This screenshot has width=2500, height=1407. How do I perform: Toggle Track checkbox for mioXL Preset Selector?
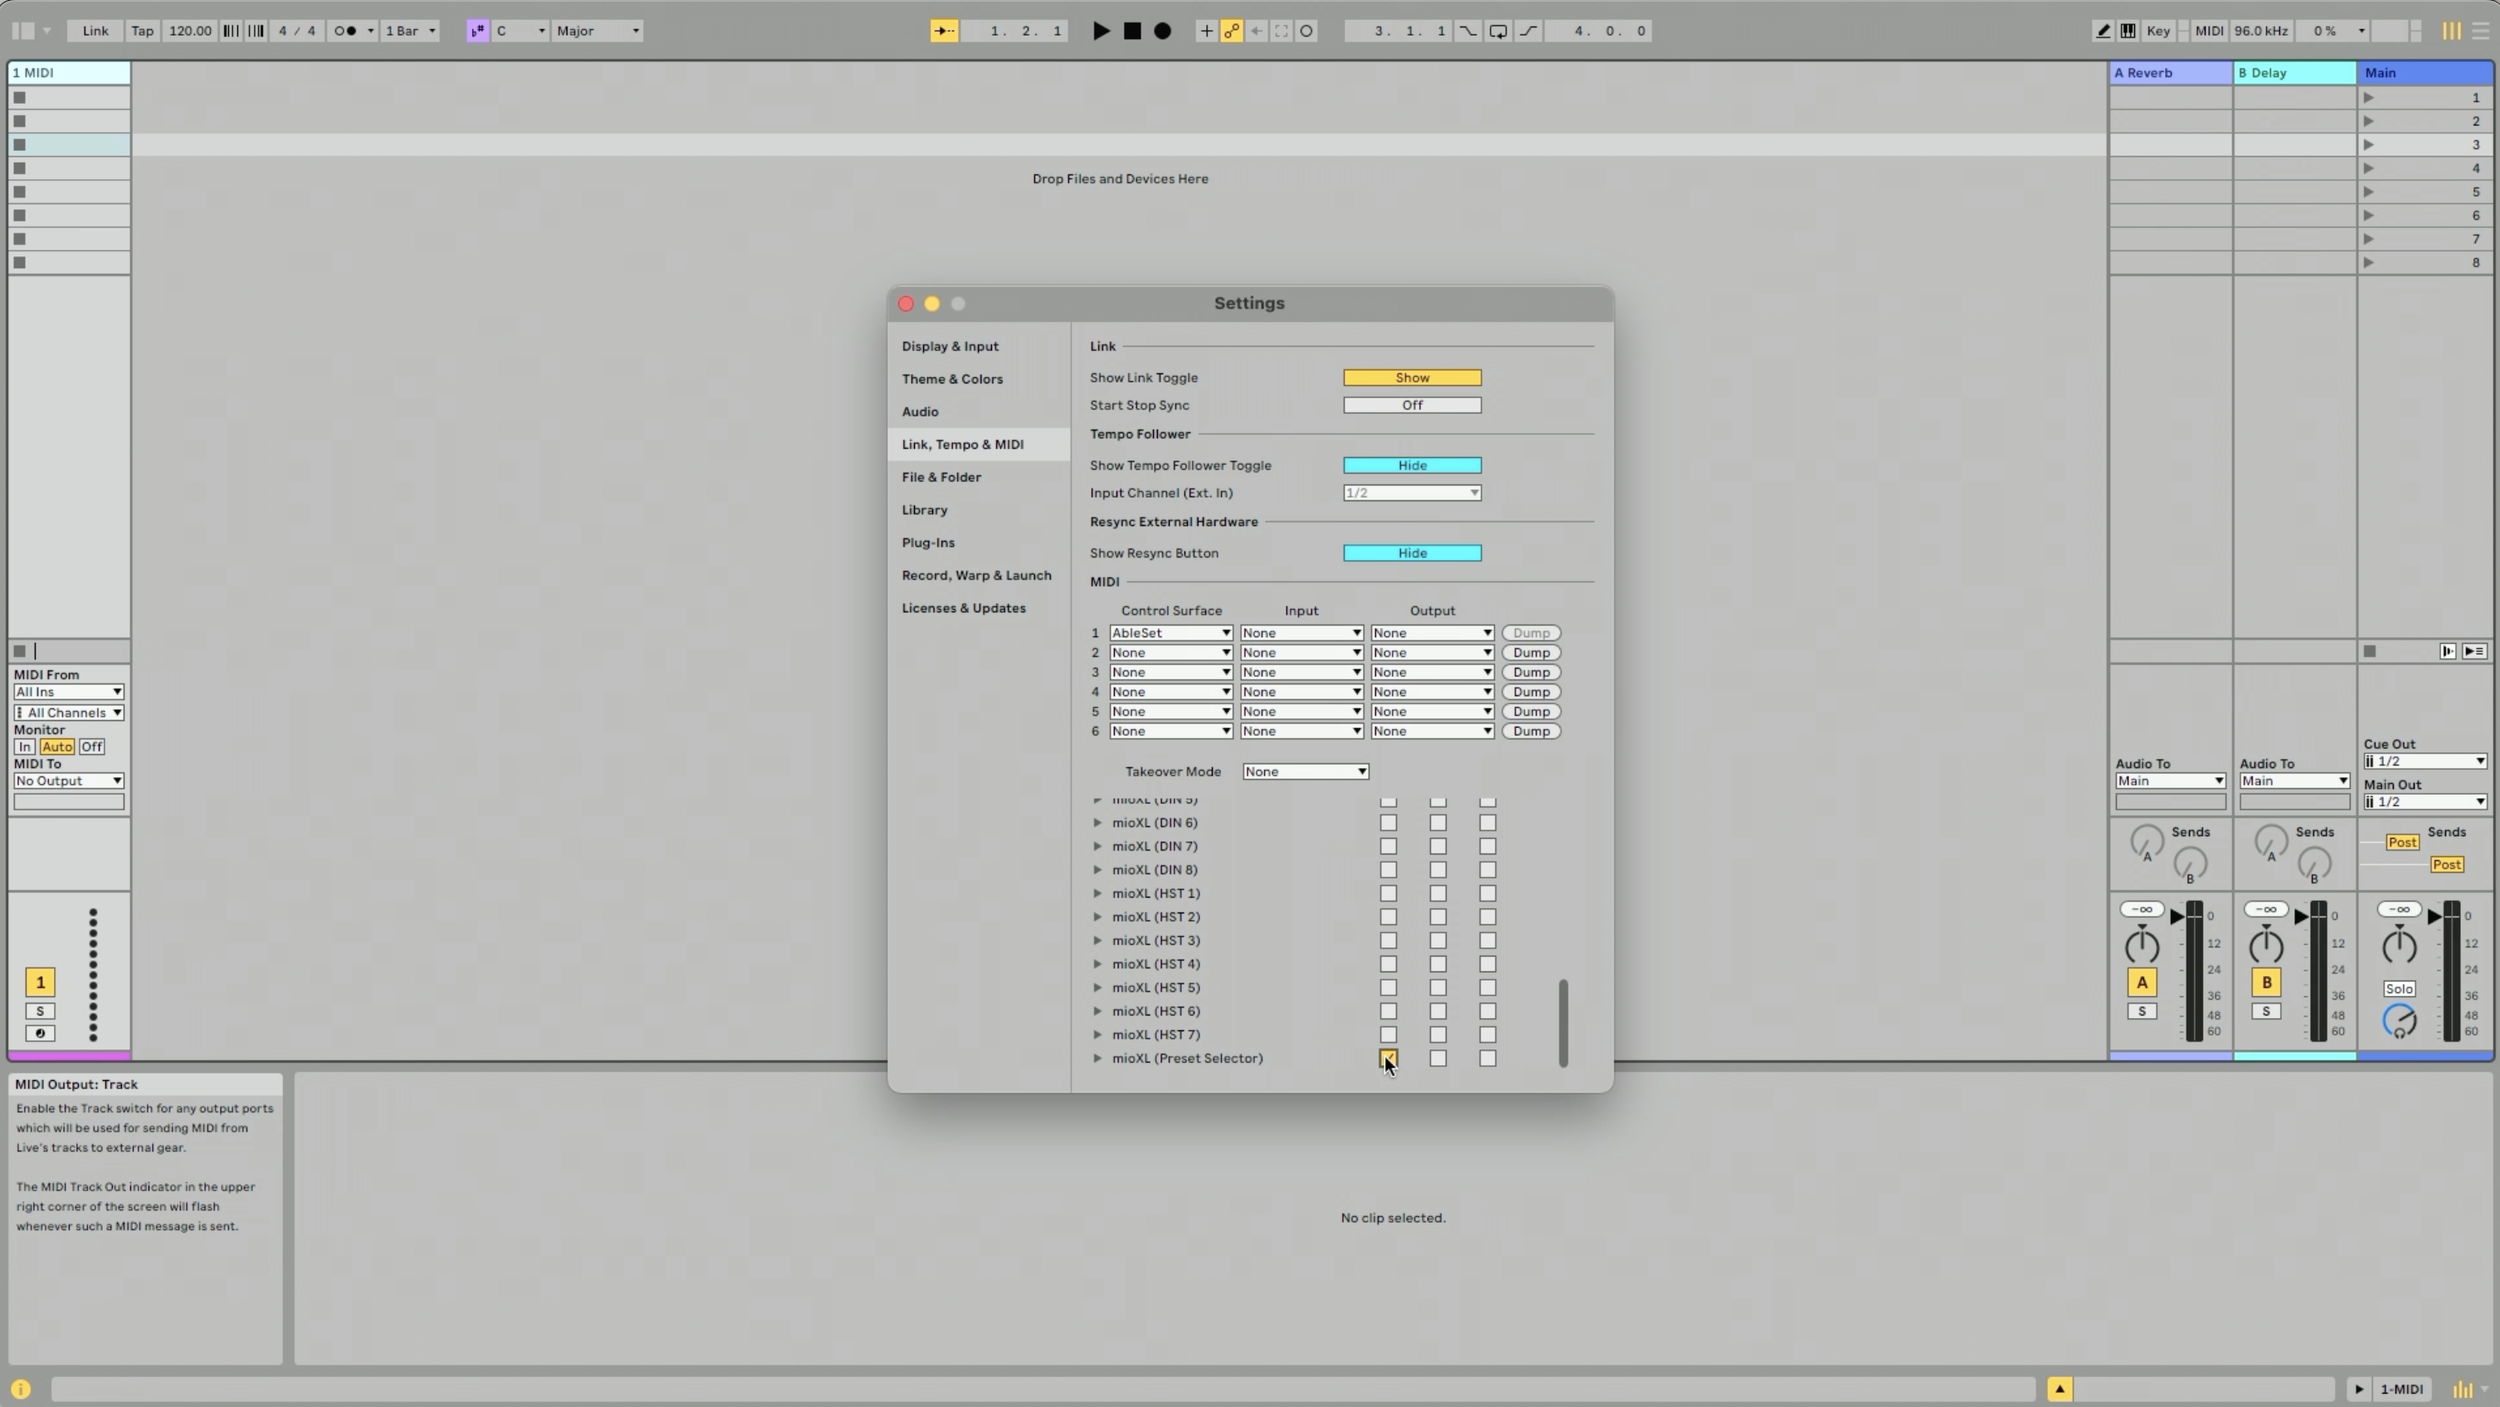(1388, 1057)
